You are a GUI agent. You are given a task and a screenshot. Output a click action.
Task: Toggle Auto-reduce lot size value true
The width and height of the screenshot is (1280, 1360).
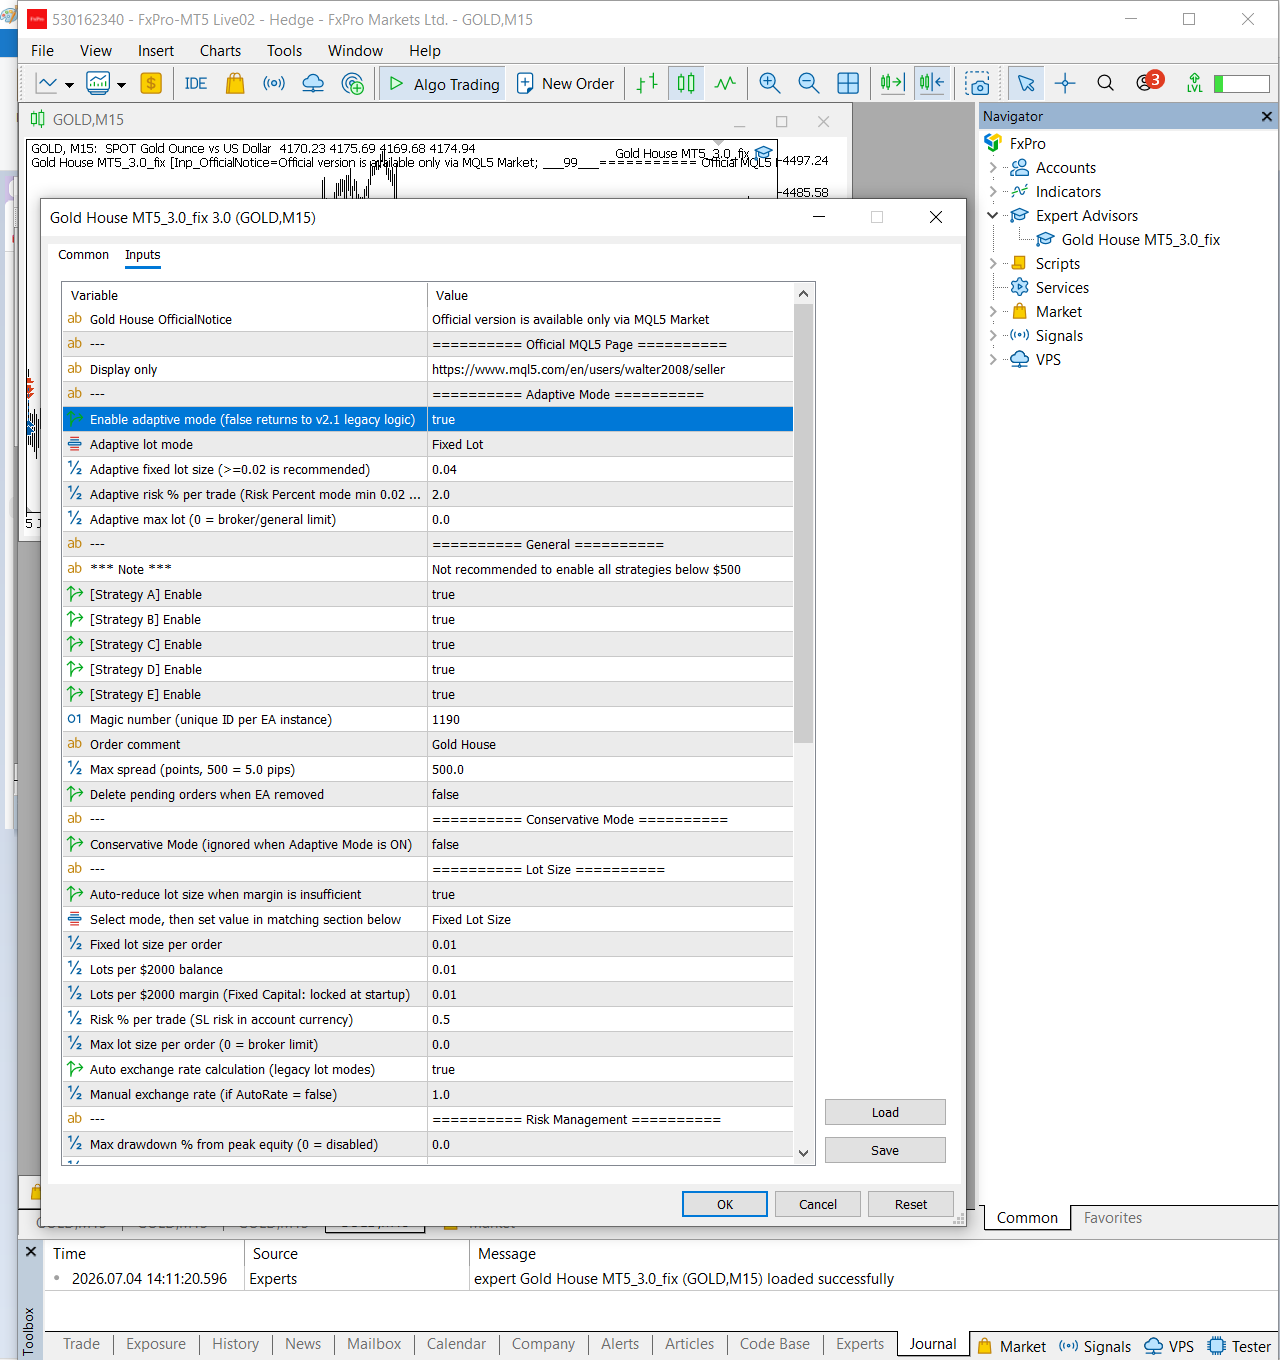610,895
